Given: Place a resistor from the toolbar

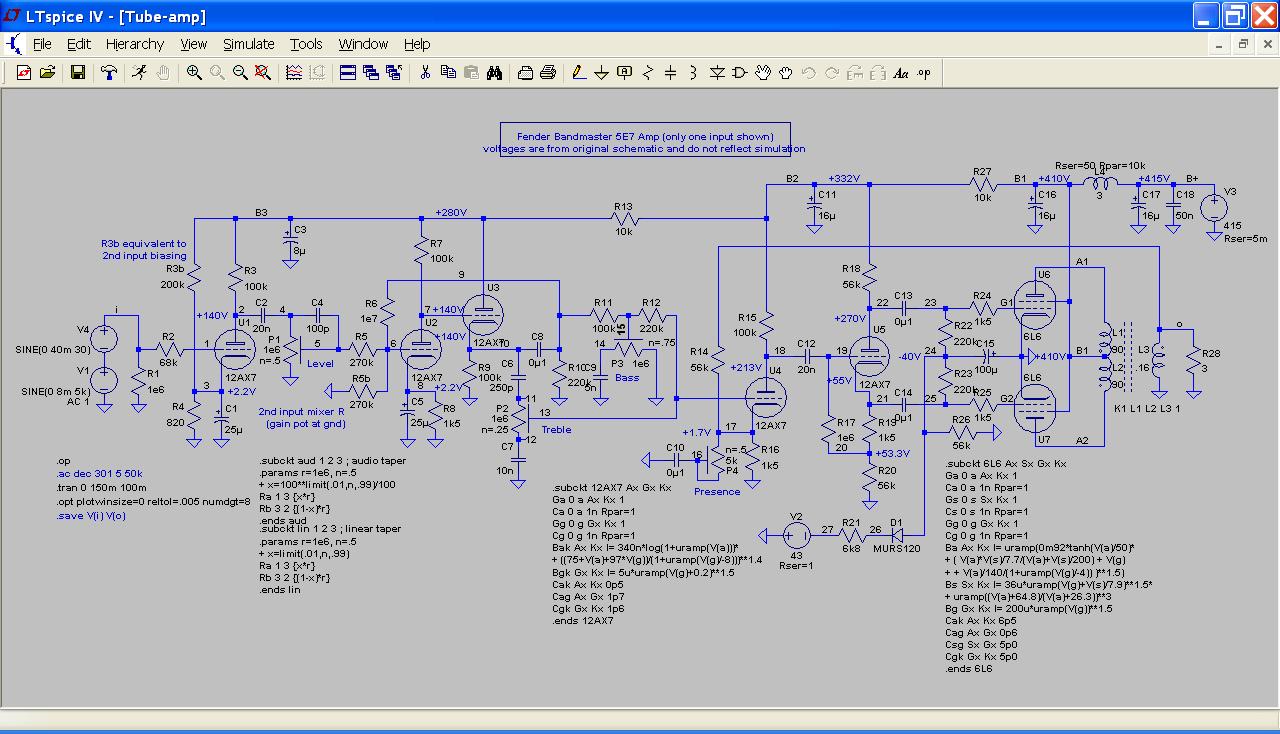Looking at the screenshot, I should click(648, 73).
